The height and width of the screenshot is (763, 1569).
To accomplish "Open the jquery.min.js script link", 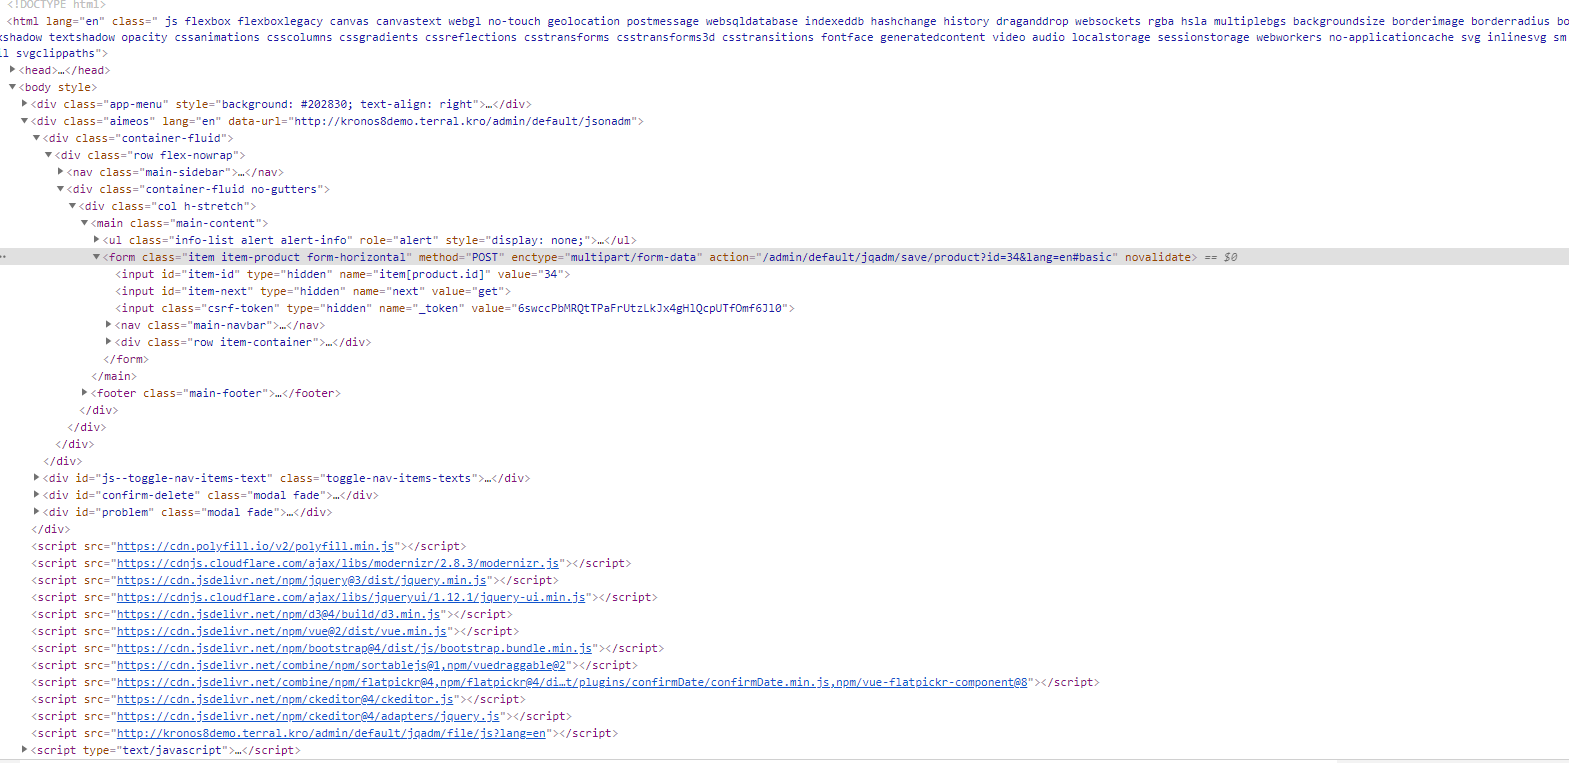I will pos(302,580).
